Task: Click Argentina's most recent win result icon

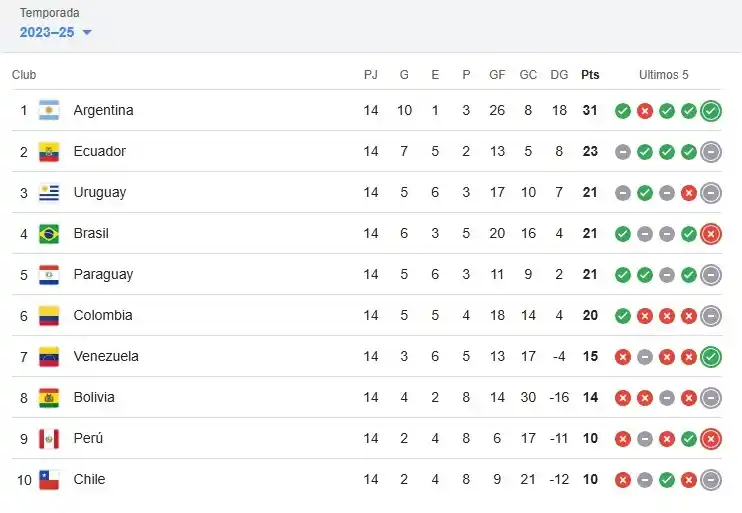Action: (x=711, y=110)
